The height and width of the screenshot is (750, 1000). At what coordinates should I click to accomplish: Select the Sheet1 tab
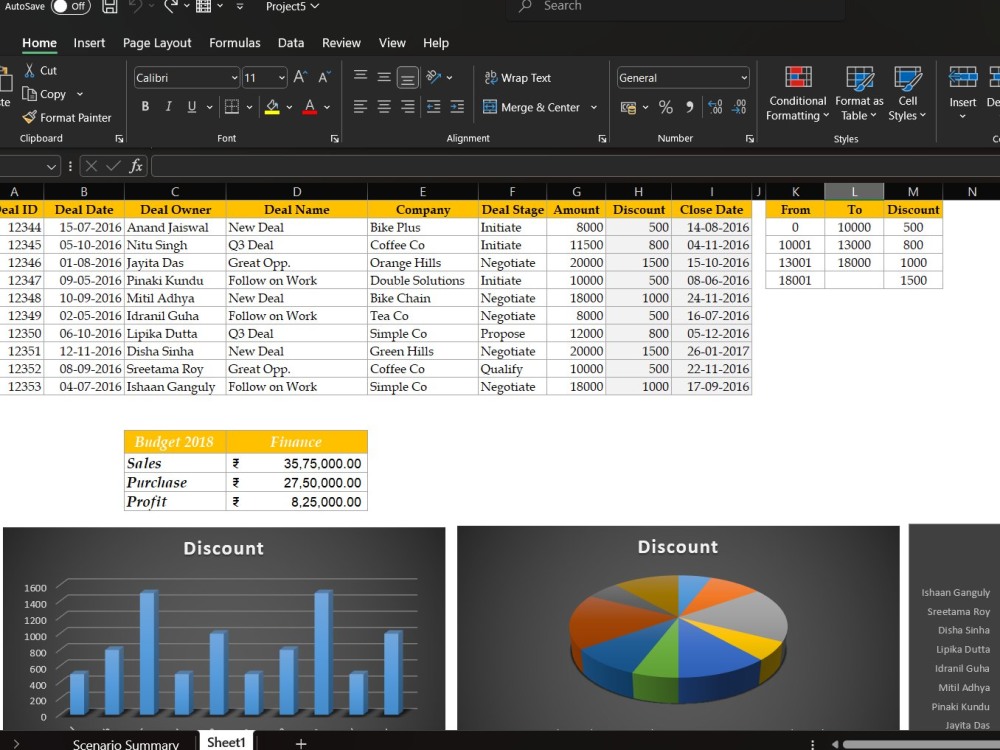(226, 742)
